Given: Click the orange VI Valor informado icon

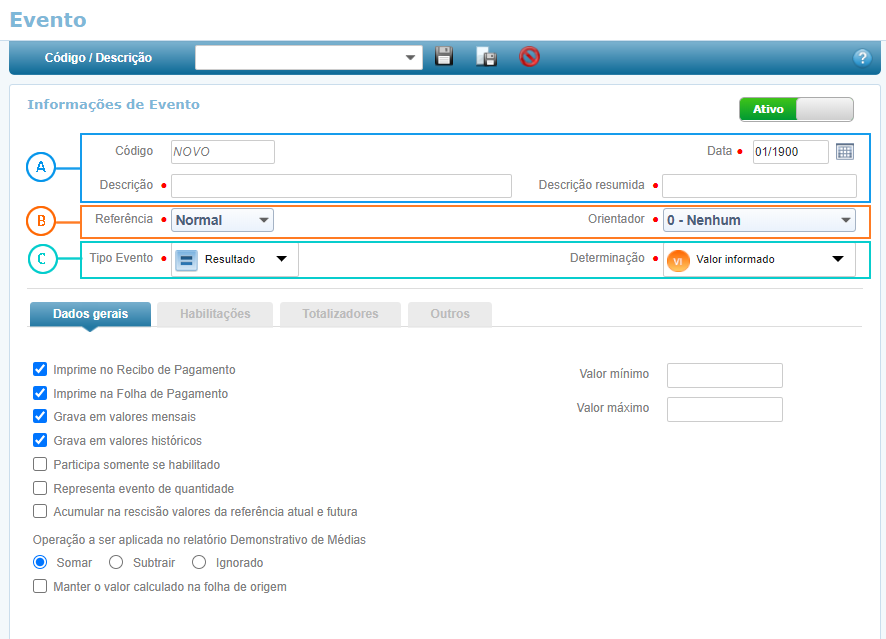Looking at the screenshot, I should (678, 260).
